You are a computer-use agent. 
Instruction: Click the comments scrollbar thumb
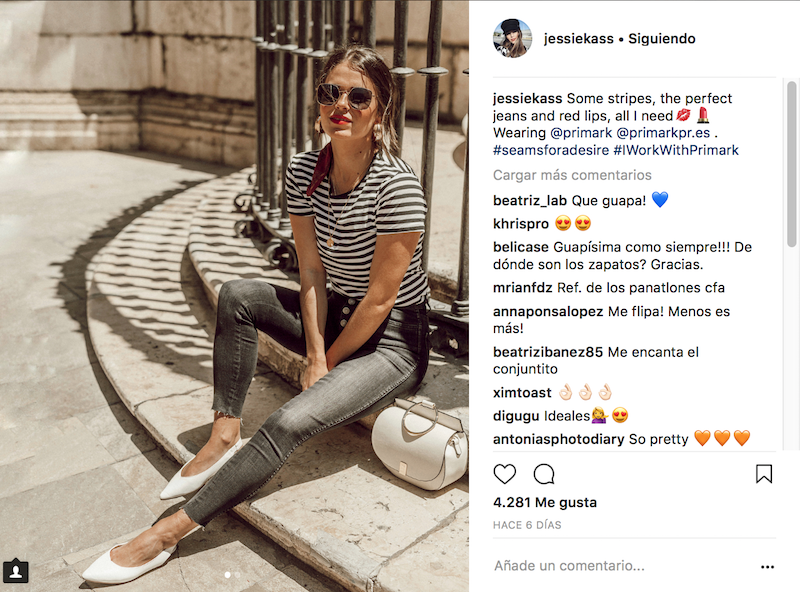(791, 163)
